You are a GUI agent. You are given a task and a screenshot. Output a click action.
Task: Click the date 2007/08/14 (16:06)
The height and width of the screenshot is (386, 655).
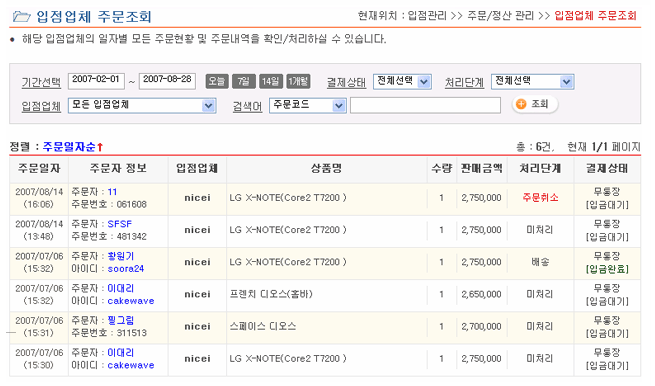(x=39, y=198)
